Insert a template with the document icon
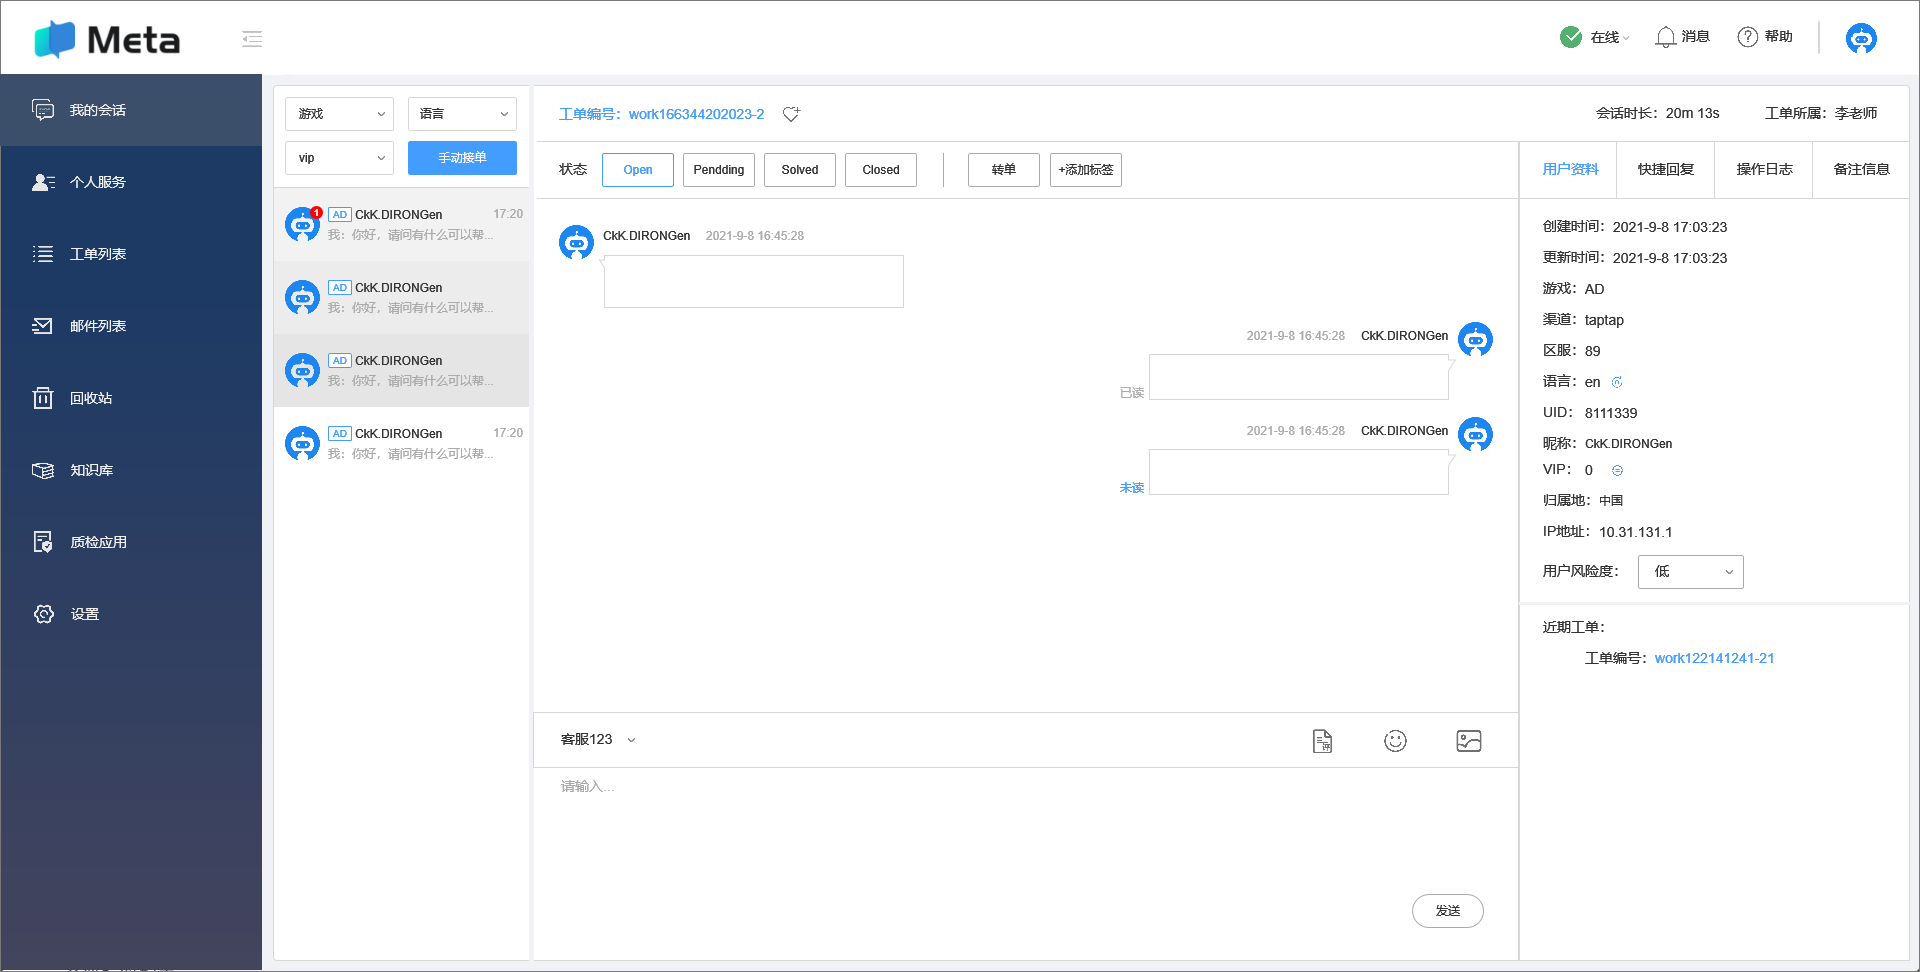1920x972 pixels. [x=1322, y=741]
